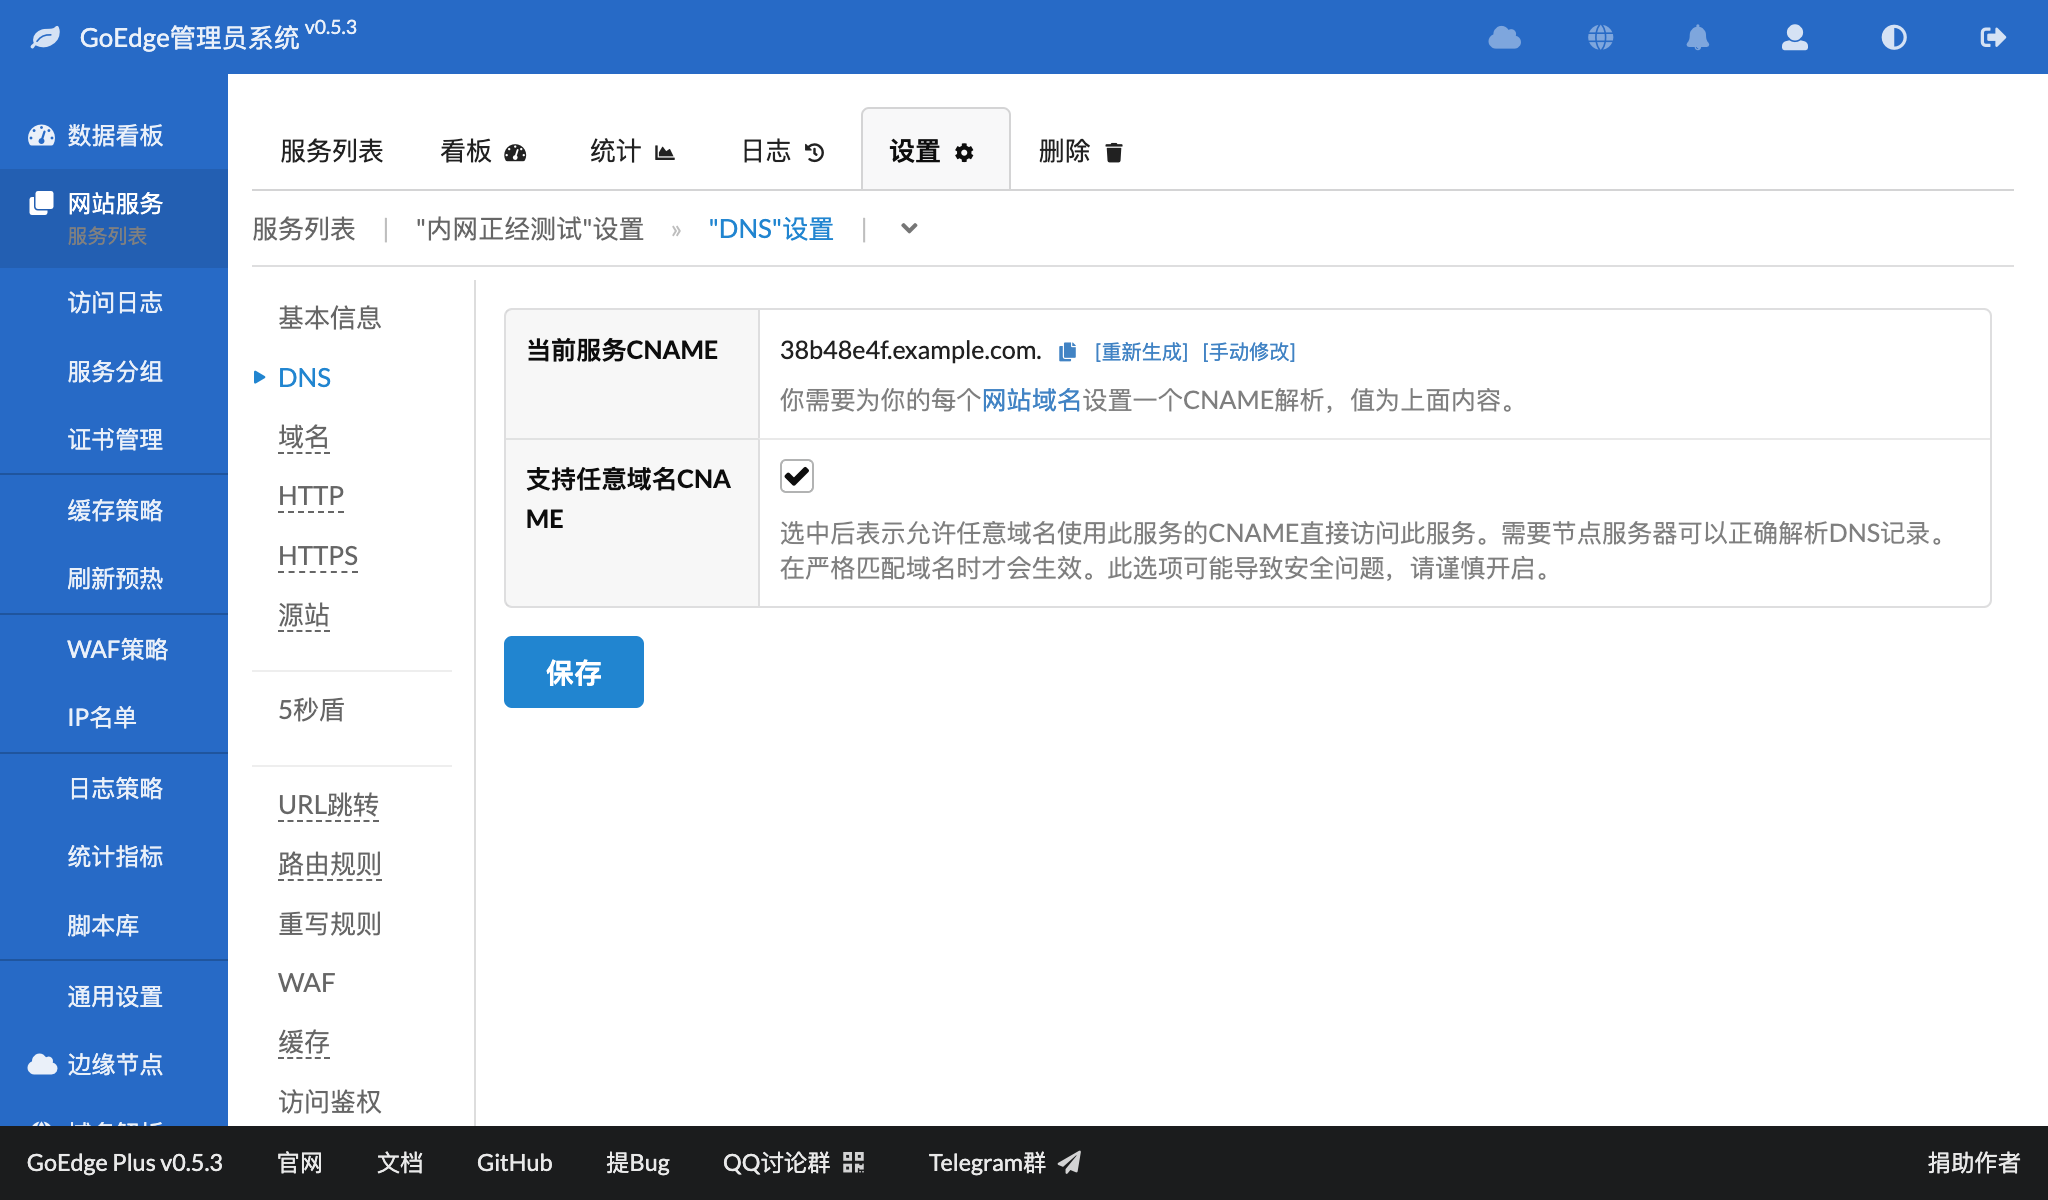
Task: Open QQ讨论群 QR code icon
Action: pyautogui.click(x=853, y=1162)
